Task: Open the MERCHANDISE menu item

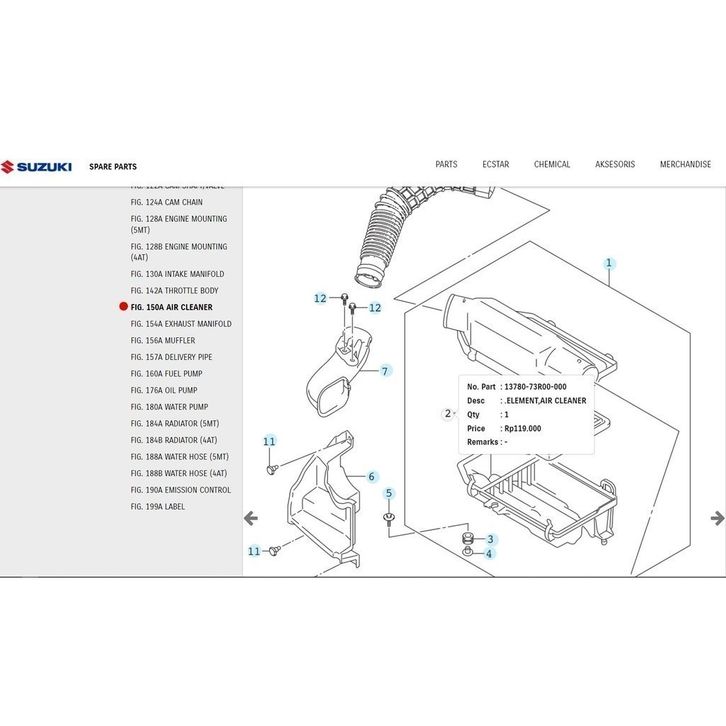Action: [685, 165]
